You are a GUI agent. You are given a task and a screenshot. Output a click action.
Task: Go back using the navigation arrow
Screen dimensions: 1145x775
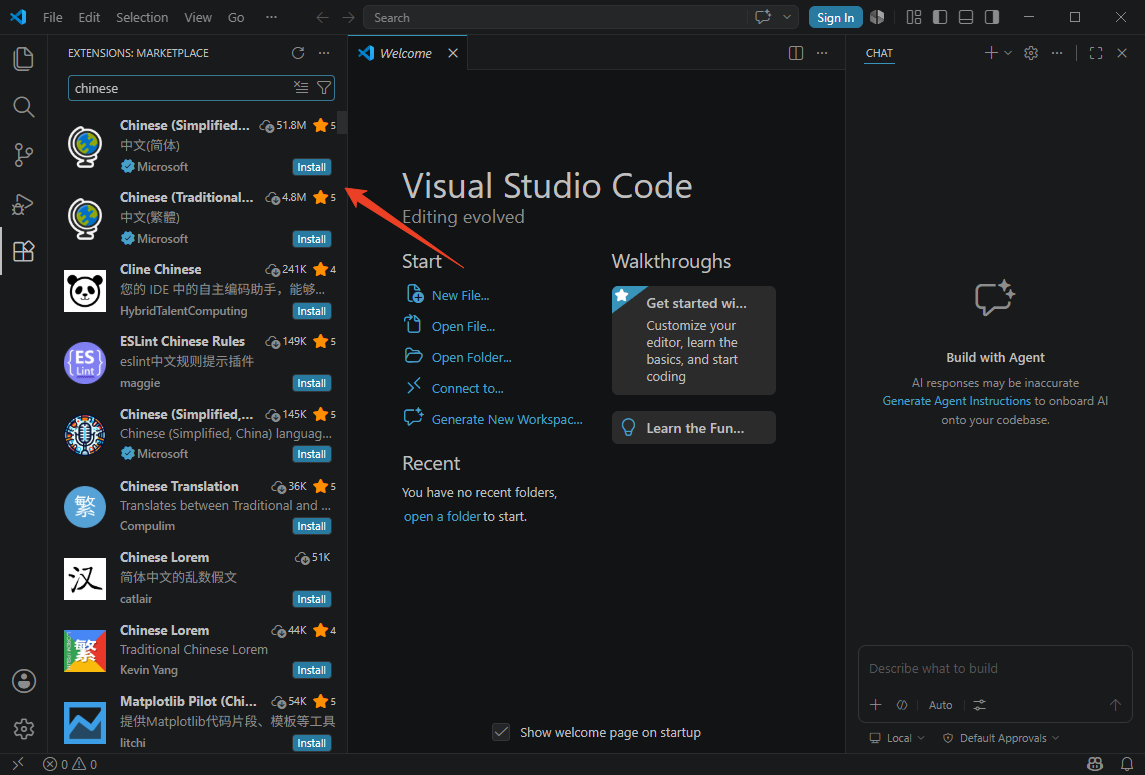point(322,18)
